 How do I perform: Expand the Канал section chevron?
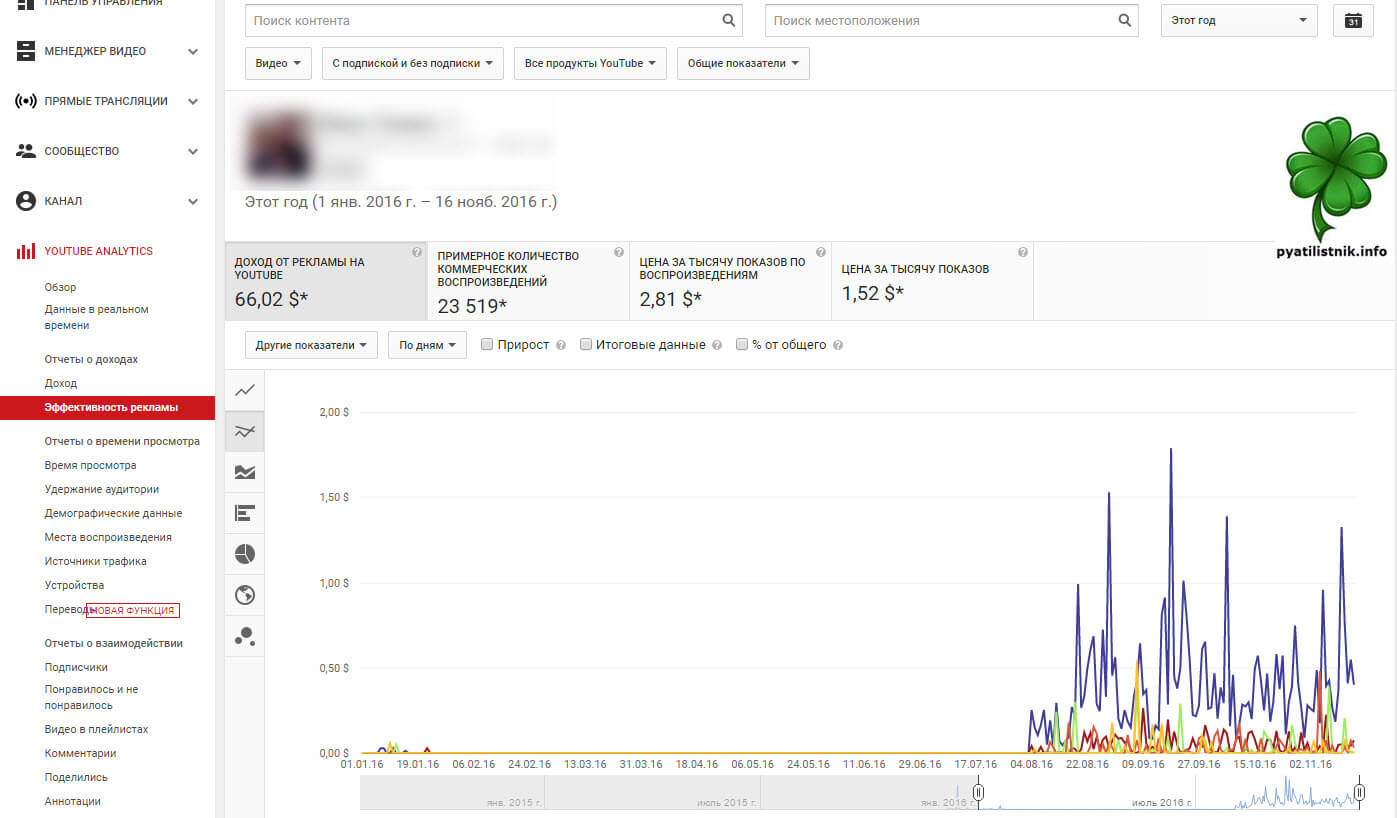pos(193,201)
